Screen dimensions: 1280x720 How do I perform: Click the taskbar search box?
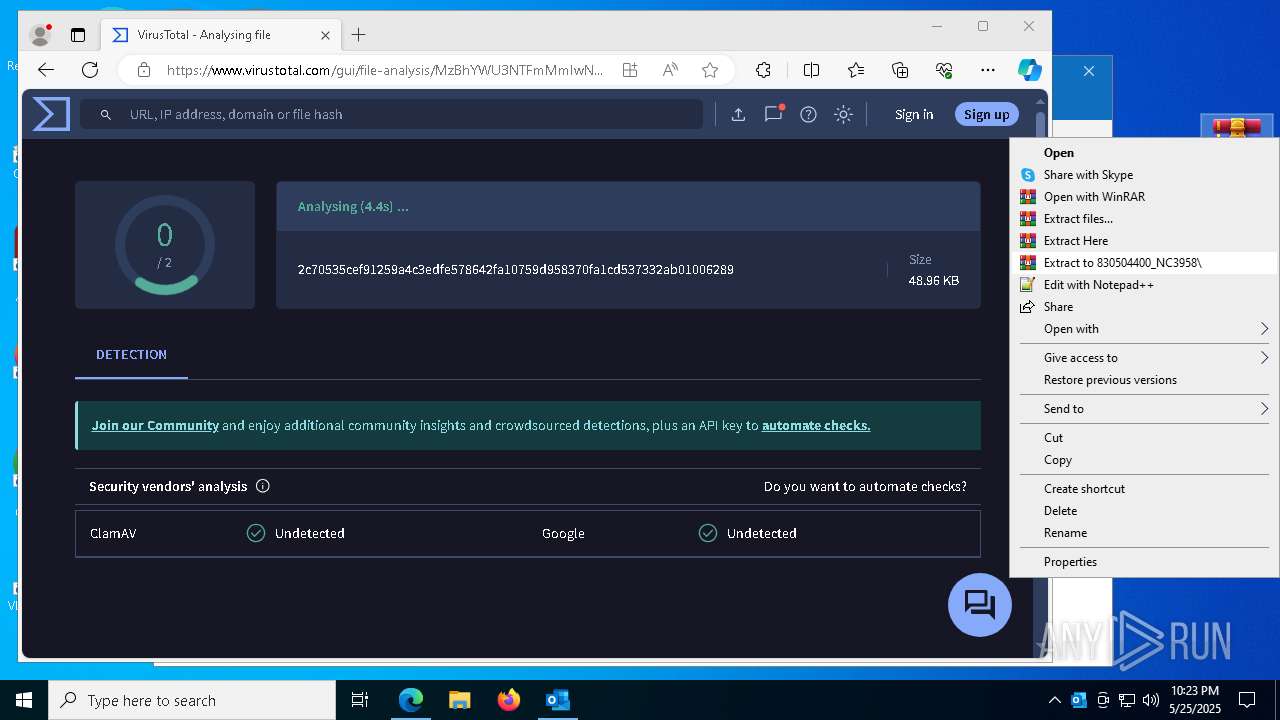pyautogui.click(x=192, y=700)
